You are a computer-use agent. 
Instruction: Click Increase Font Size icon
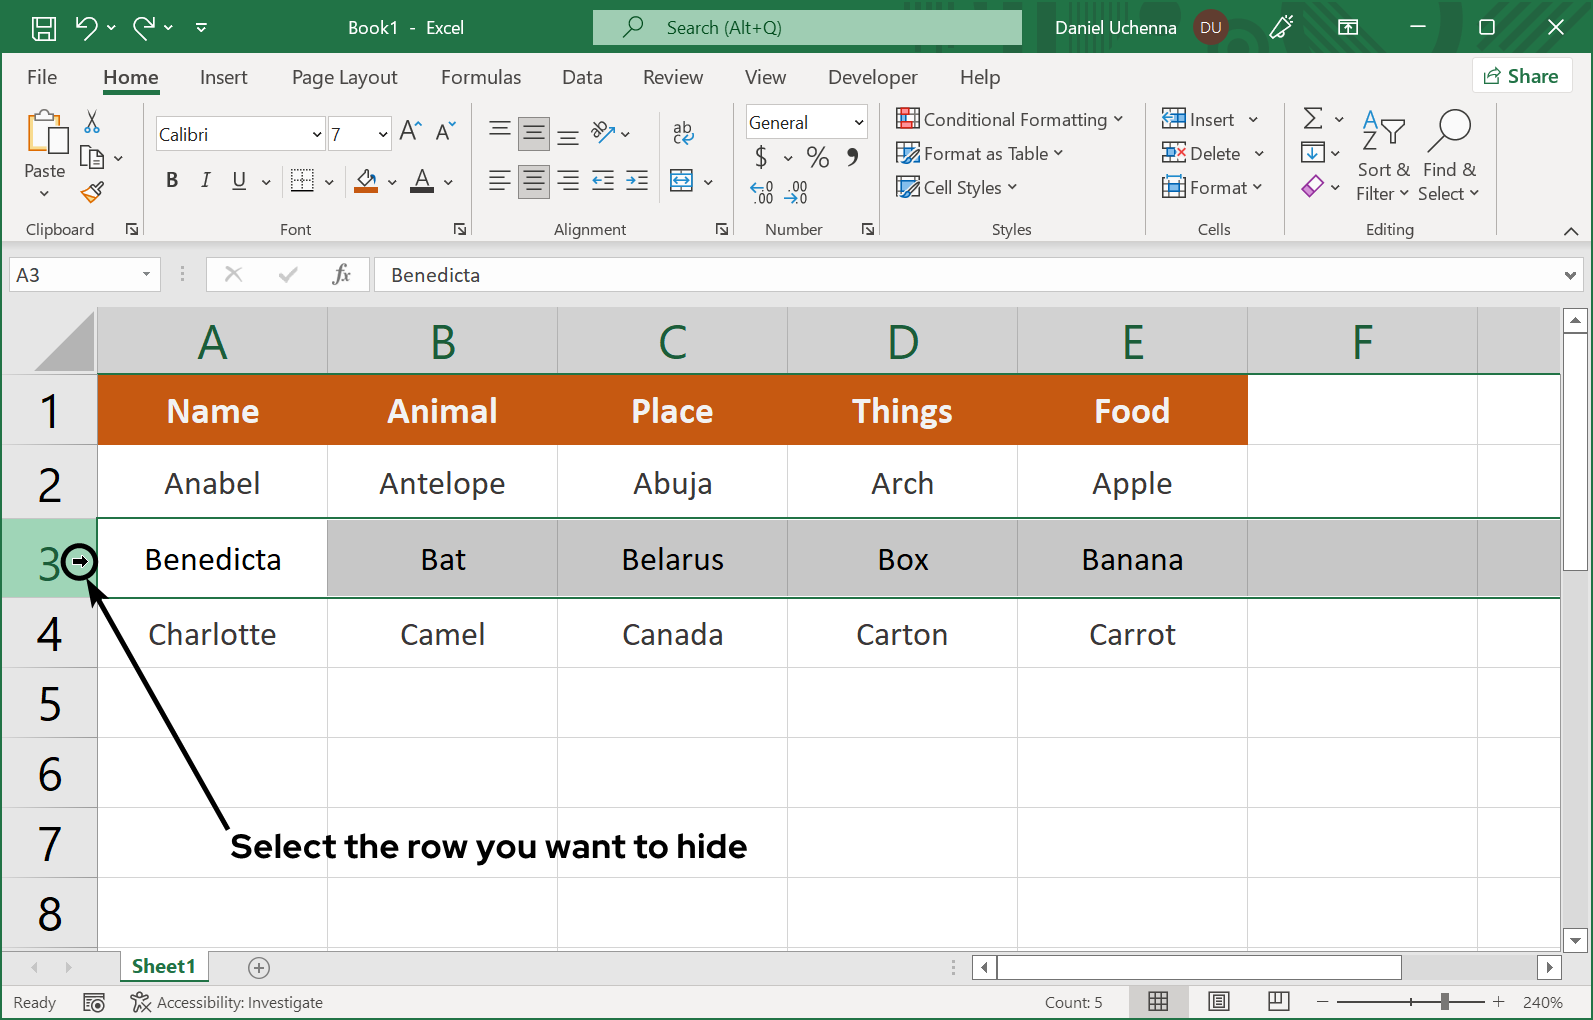(x=409, y=131)
